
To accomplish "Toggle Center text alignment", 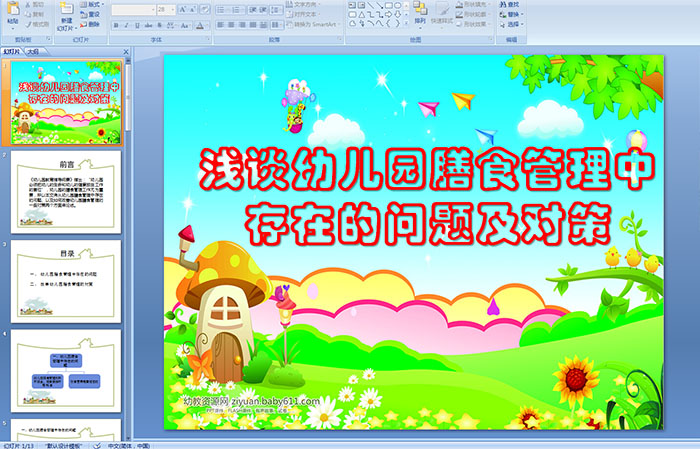I will [x=231, y=25].
